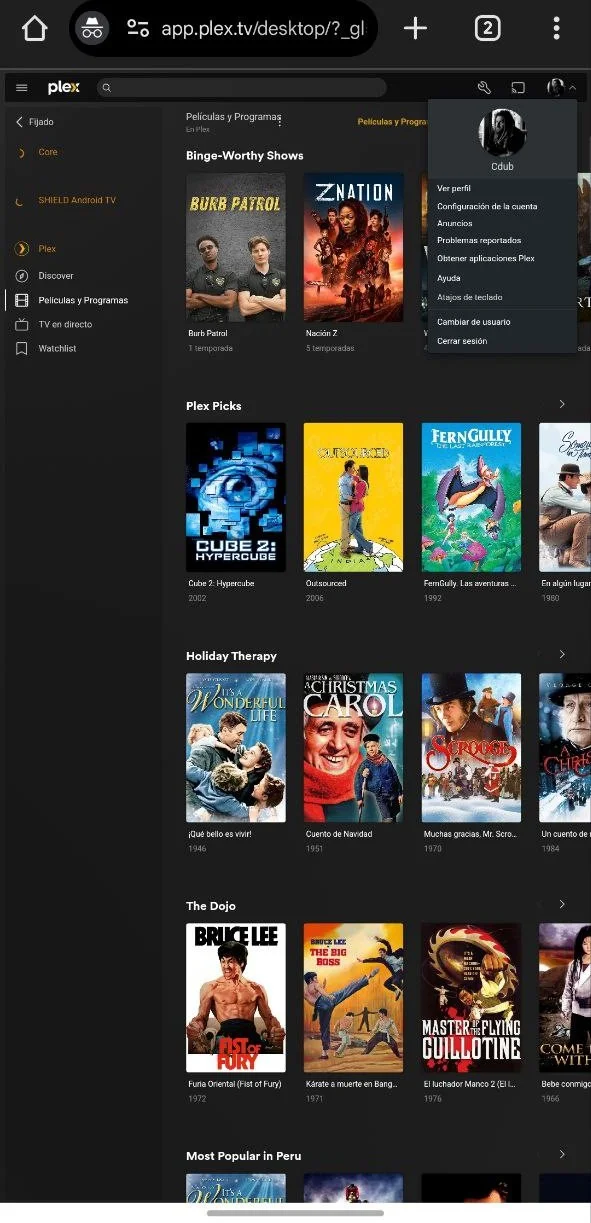Open Z Nation poster
This screenshot has height=1223, width=591.
pos(353,247)
